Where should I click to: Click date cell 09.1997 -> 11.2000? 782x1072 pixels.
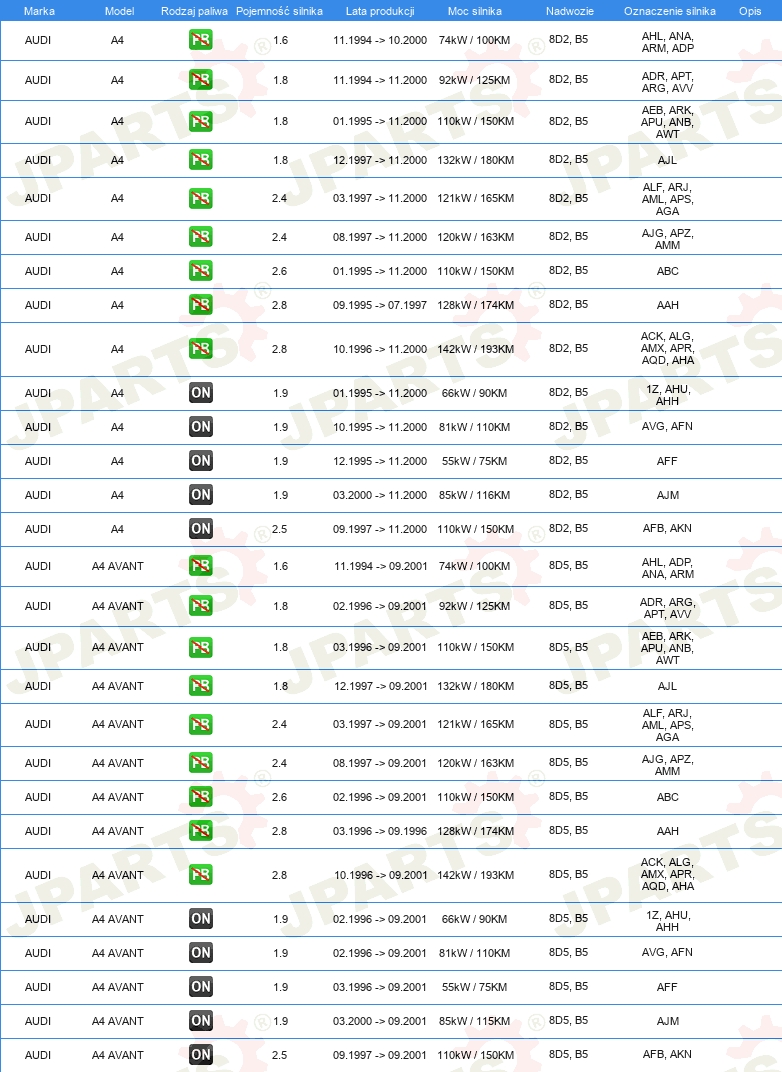click(380, 528)
